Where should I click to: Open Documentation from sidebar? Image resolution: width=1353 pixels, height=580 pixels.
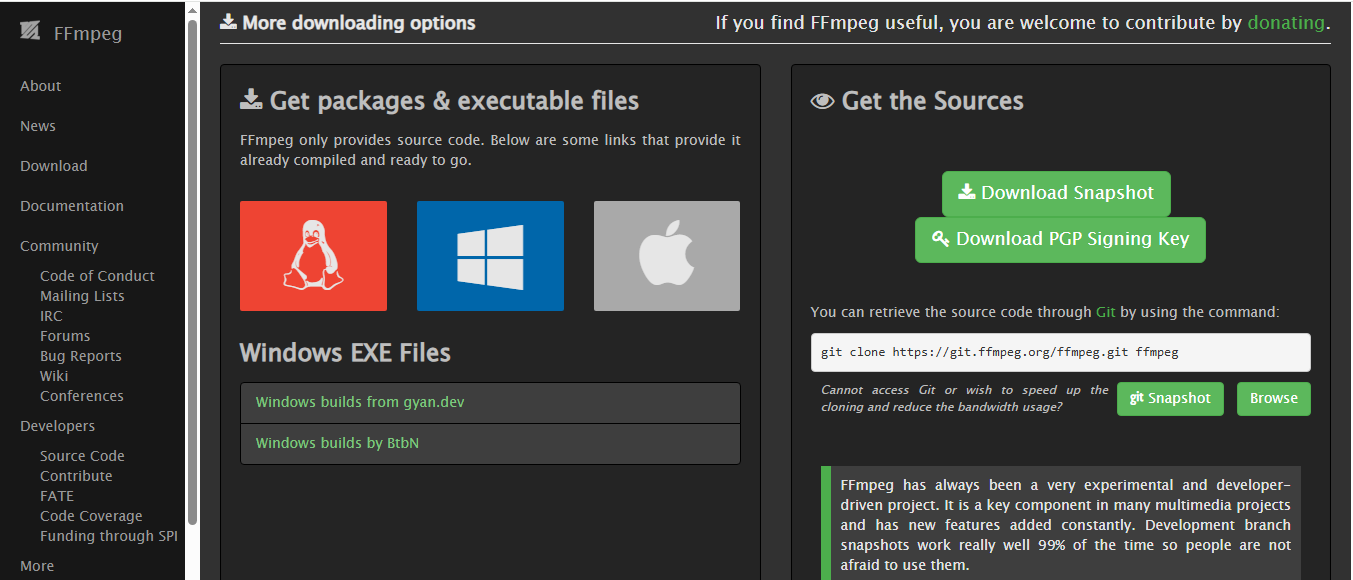point(72,206)
